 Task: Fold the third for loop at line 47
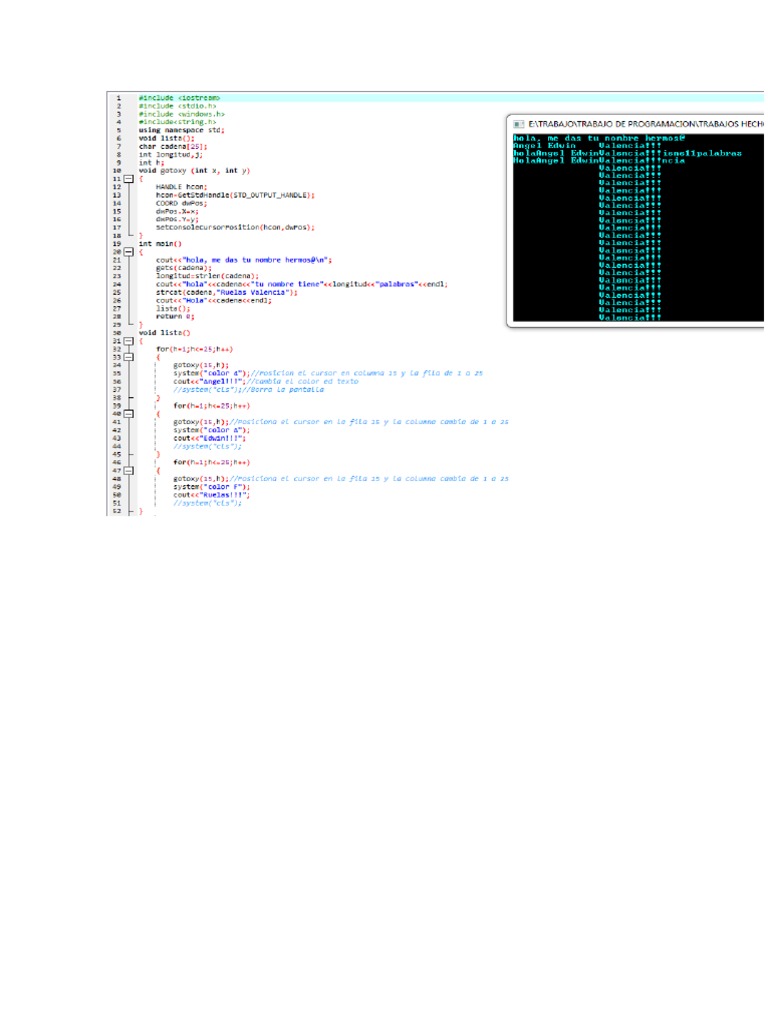coord(128,470)
